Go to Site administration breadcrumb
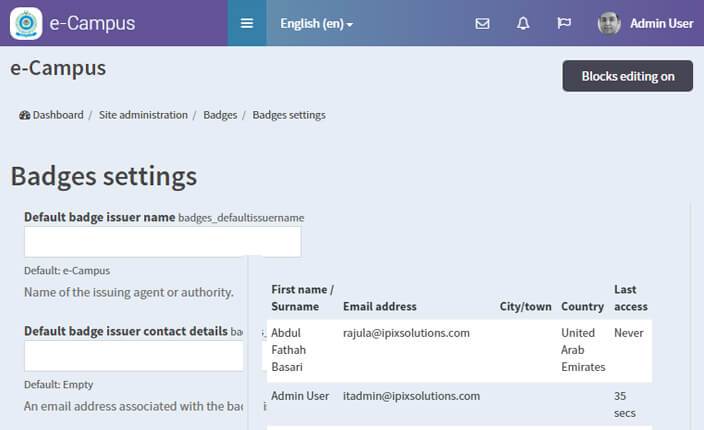This screenshot has height=430, width=704. point(143,115)
